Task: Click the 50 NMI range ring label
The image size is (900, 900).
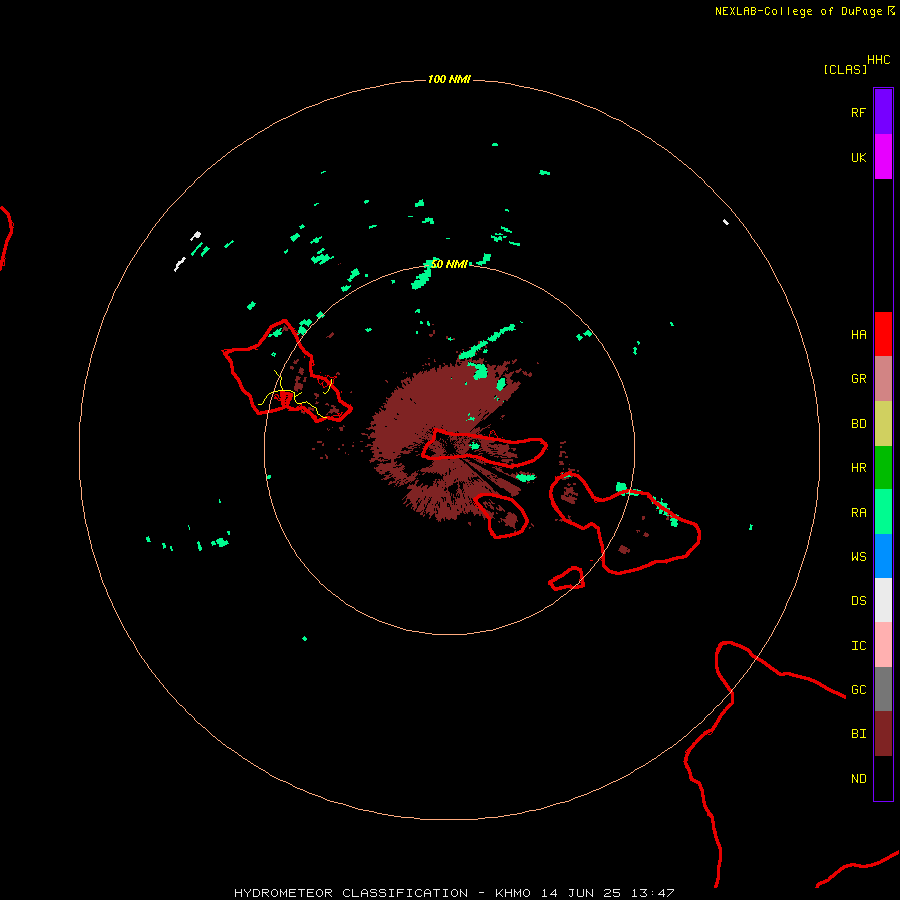Action: click(x=449, y=264)
